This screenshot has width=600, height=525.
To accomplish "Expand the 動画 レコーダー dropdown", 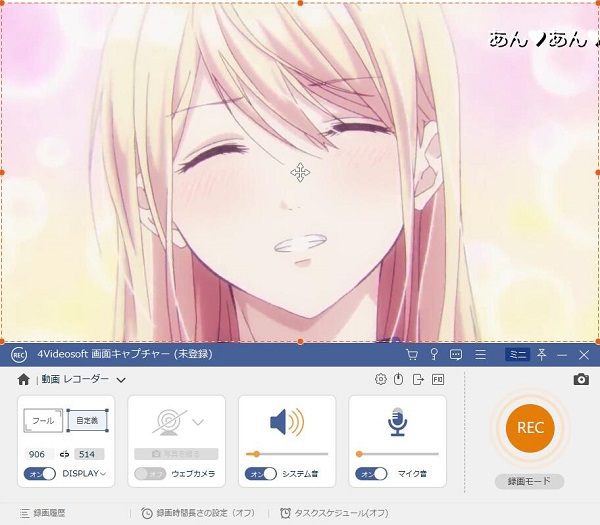I will coord(121,380).
